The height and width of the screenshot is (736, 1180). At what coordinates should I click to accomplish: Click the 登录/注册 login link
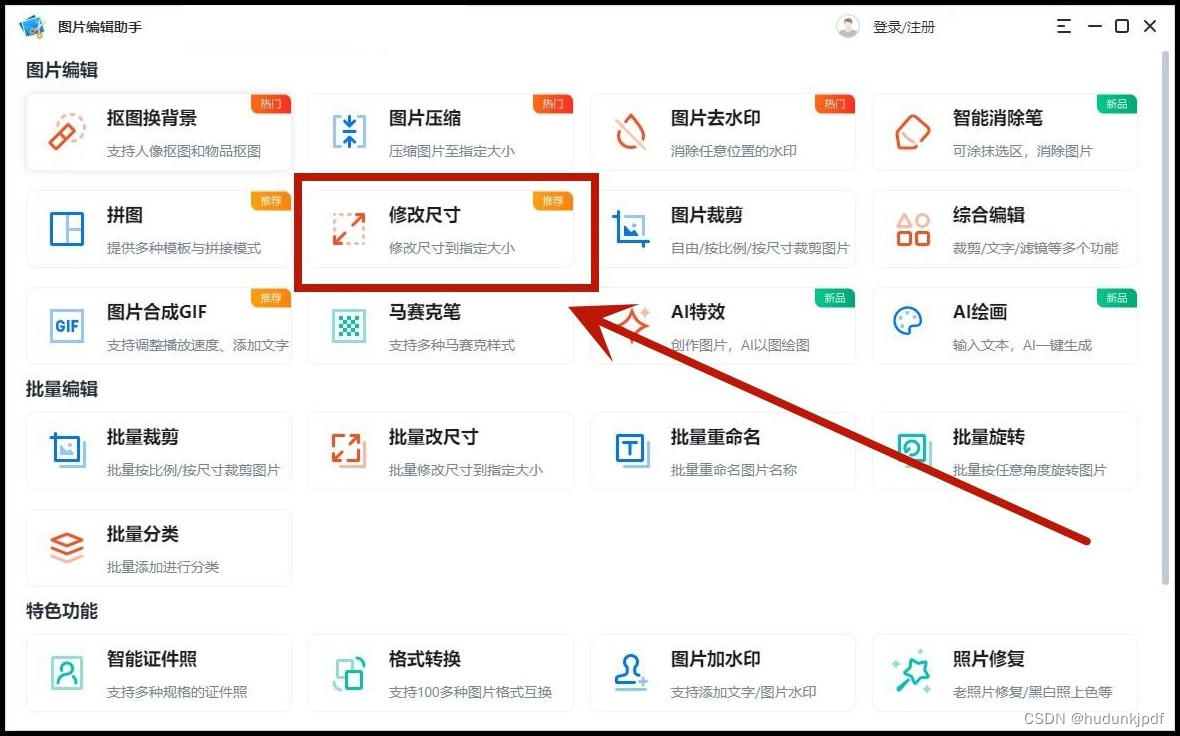pos(903,27)
